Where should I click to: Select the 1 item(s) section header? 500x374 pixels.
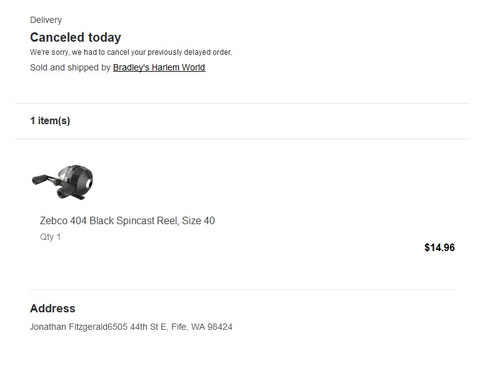tap(50, 121)
